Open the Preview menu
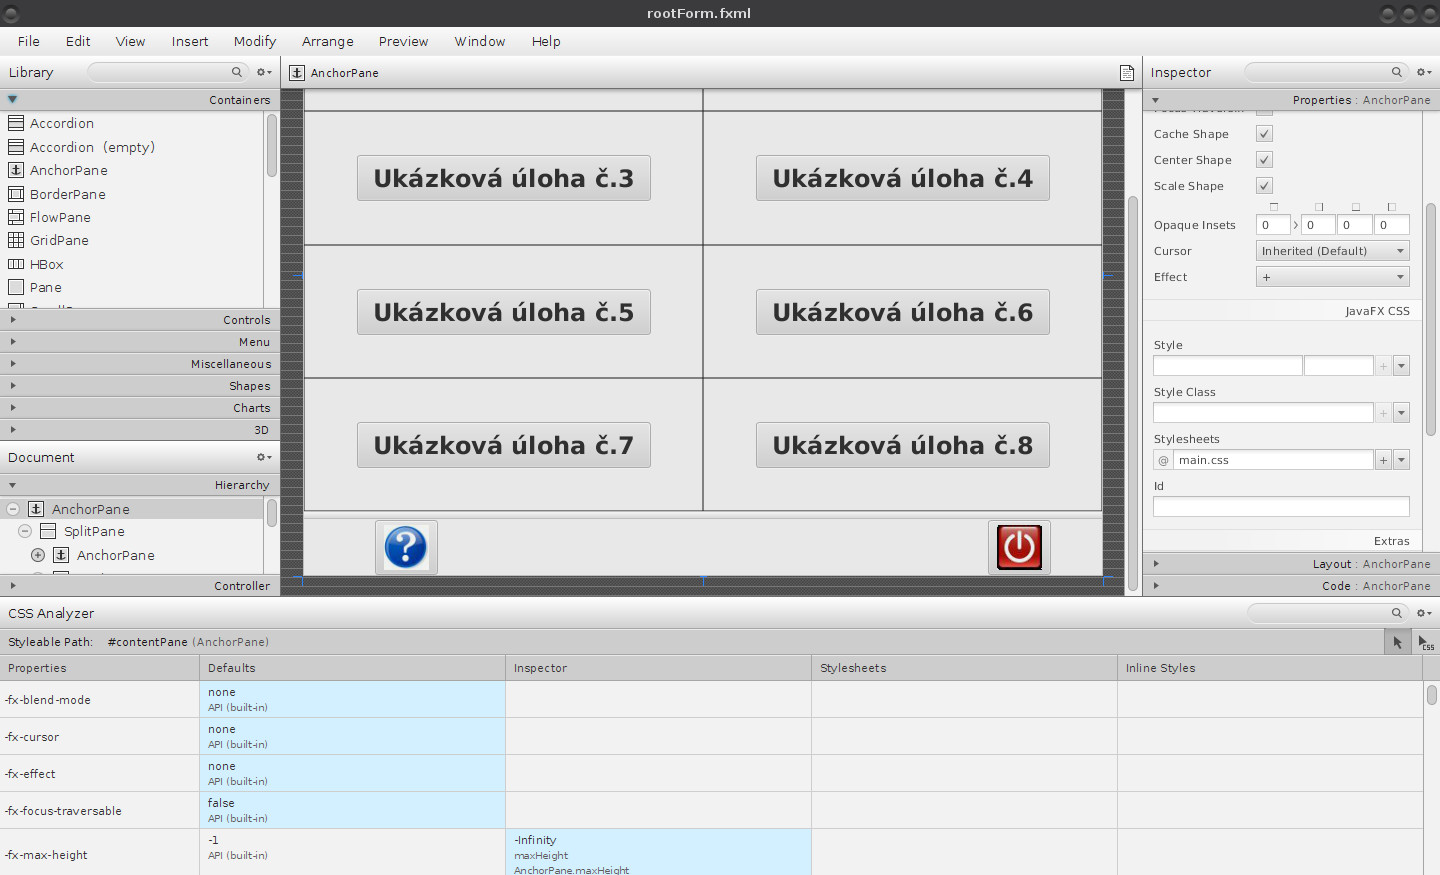The width and height of the screenshot is (1440, 875). pos(403,41)
